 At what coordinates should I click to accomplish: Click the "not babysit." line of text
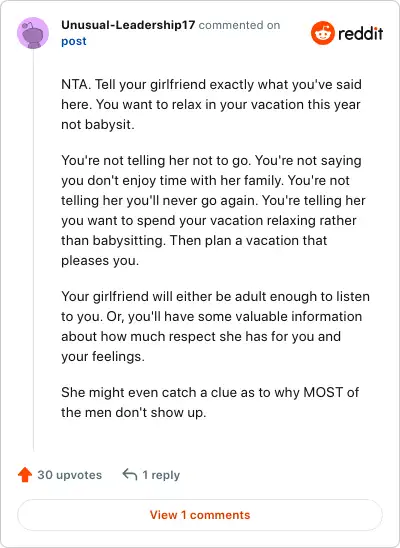point(98,124)
